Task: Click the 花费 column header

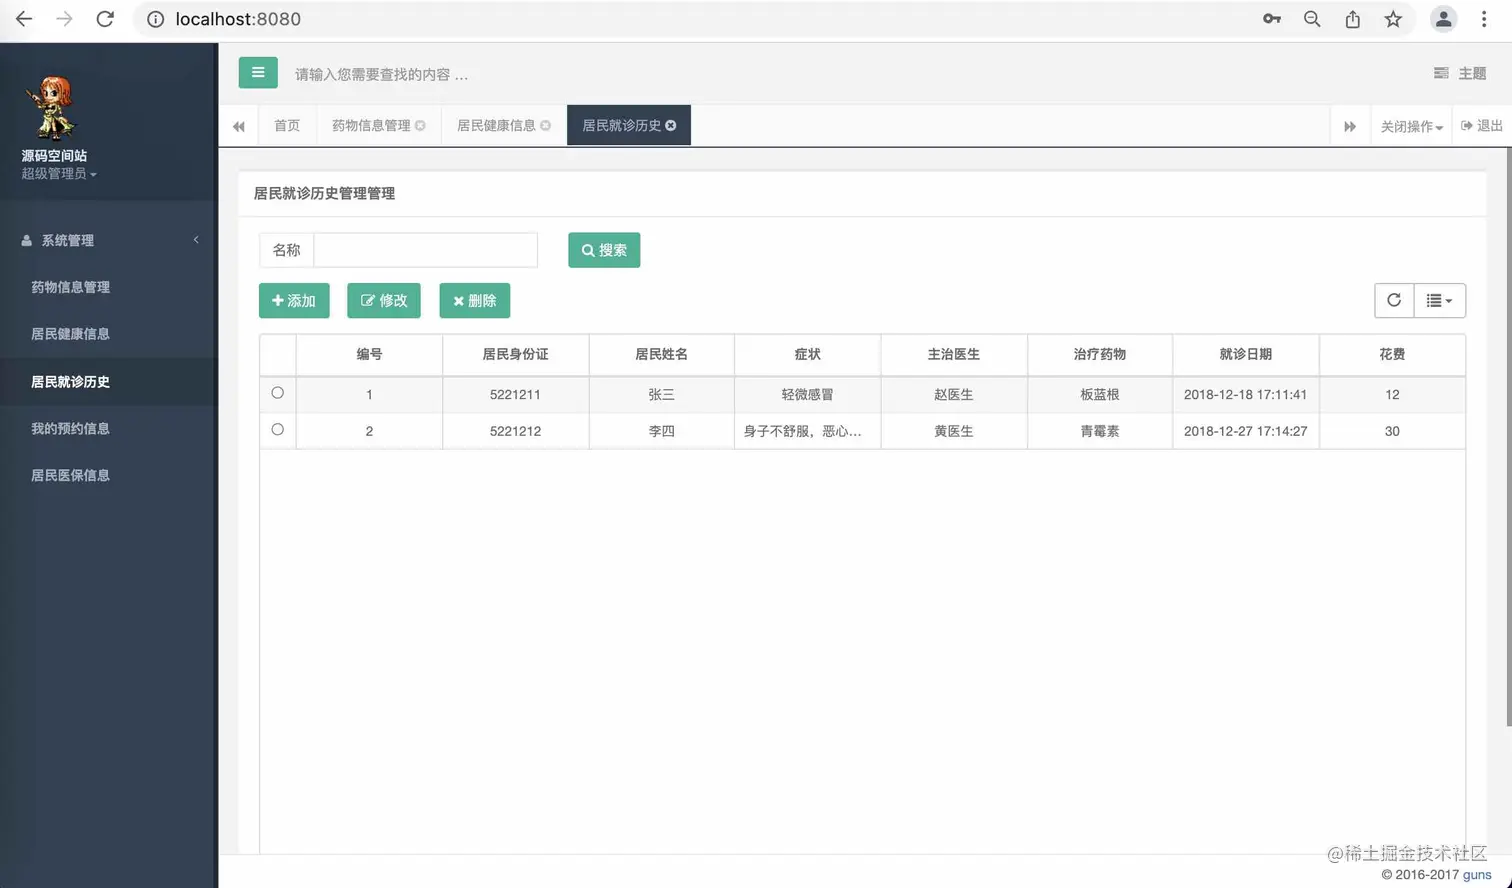Action: (x=1392, y=354)
